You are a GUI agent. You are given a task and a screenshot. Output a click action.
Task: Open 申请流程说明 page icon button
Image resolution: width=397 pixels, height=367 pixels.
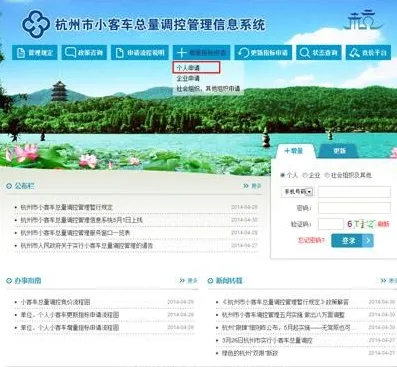point(119,53)
